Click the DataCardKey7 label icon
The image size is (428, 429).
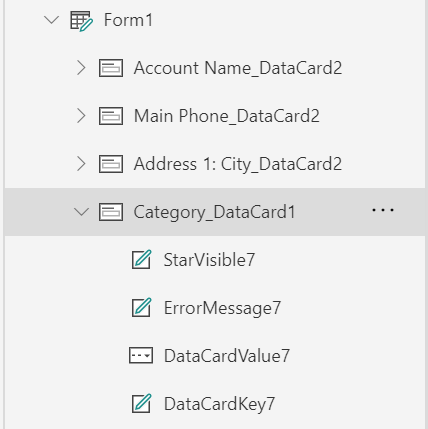(141, 403)
